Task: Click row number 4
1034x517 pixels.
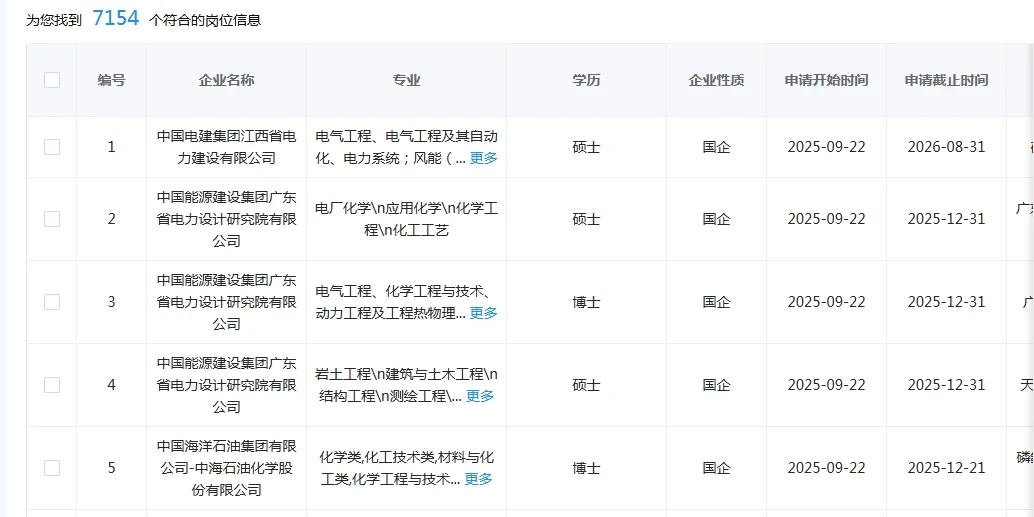Action: [111, 385]
